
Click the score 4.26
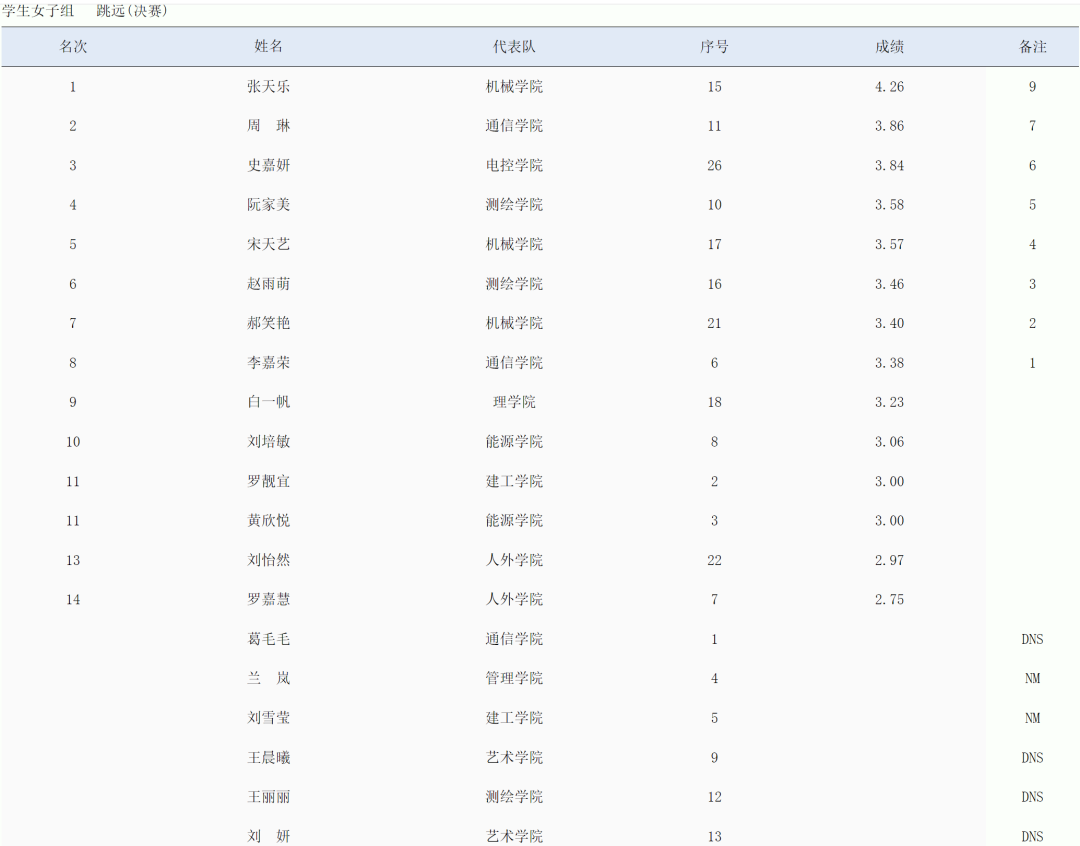click(889, 87)
